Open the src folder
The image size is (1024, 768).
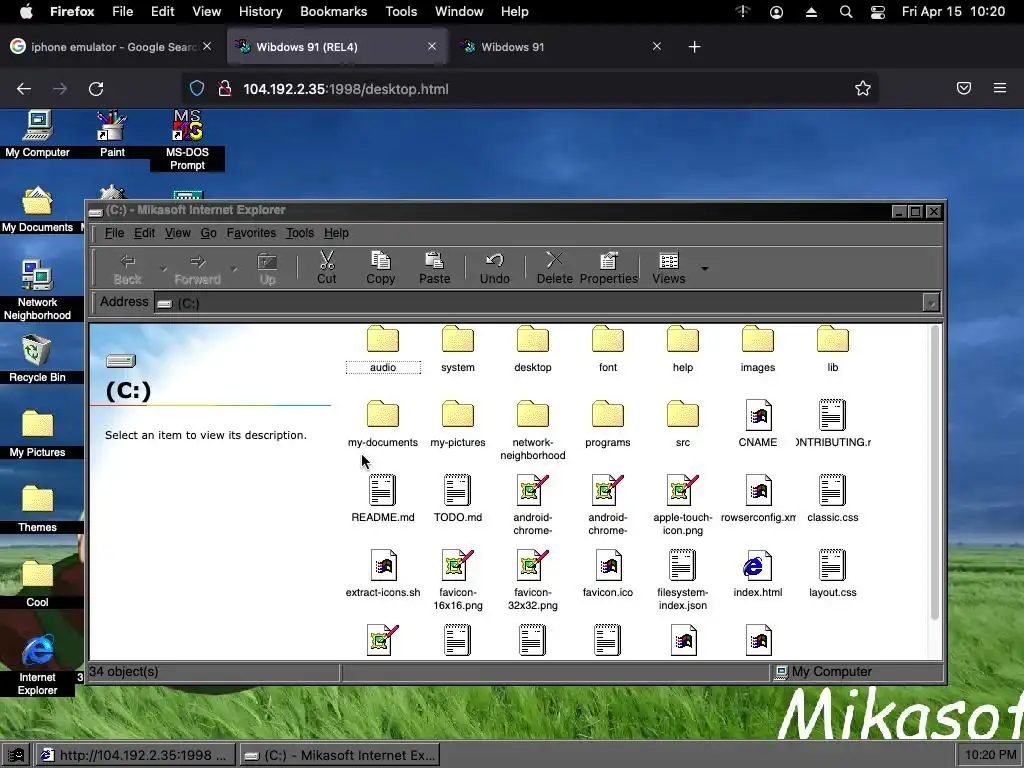[x=682, y=424]
